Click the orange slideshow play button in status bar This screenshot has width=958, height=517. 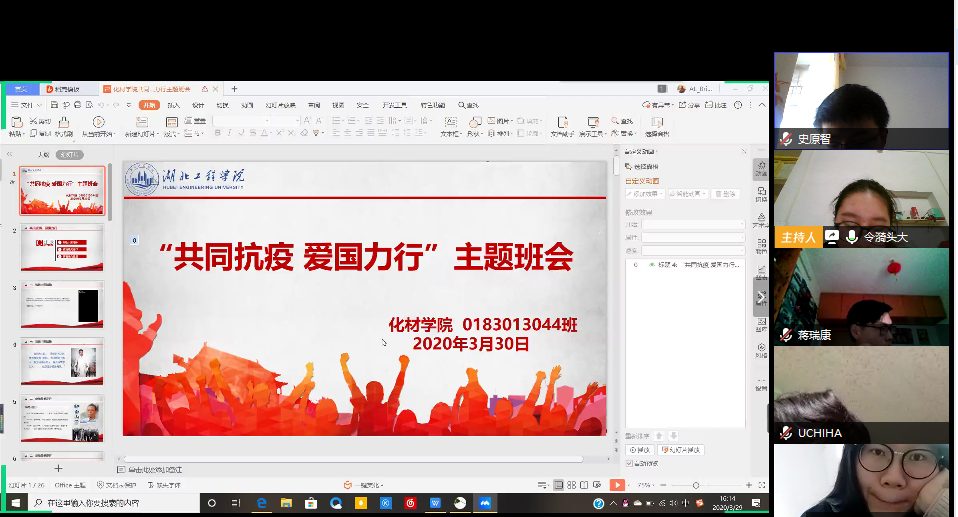pyautogui.click(x=617, y=485)
